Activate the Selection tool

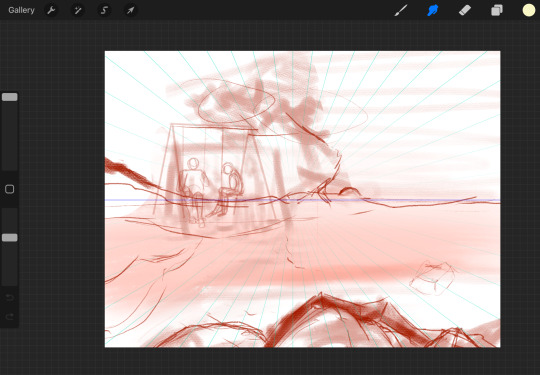pos(104,10)
